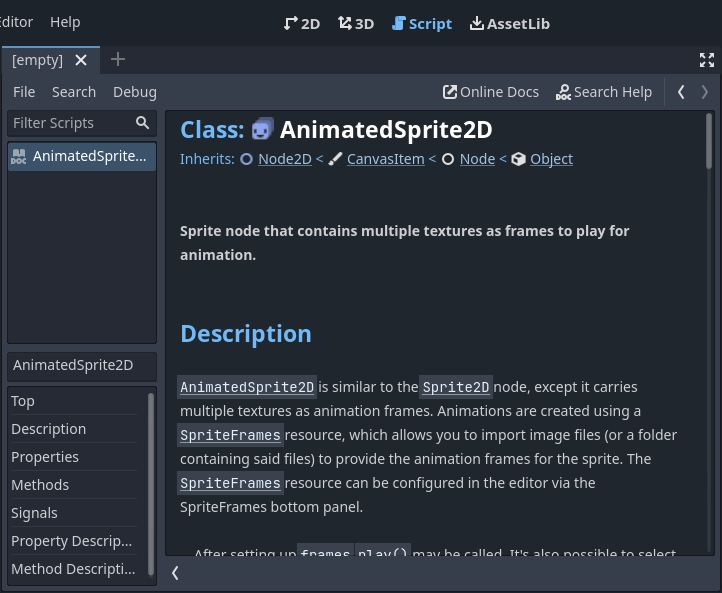Select AnimatedSprite2D in the scripts list
This screenshot has height=593, width=722.
pyautogui.click(x=82, y=156)
